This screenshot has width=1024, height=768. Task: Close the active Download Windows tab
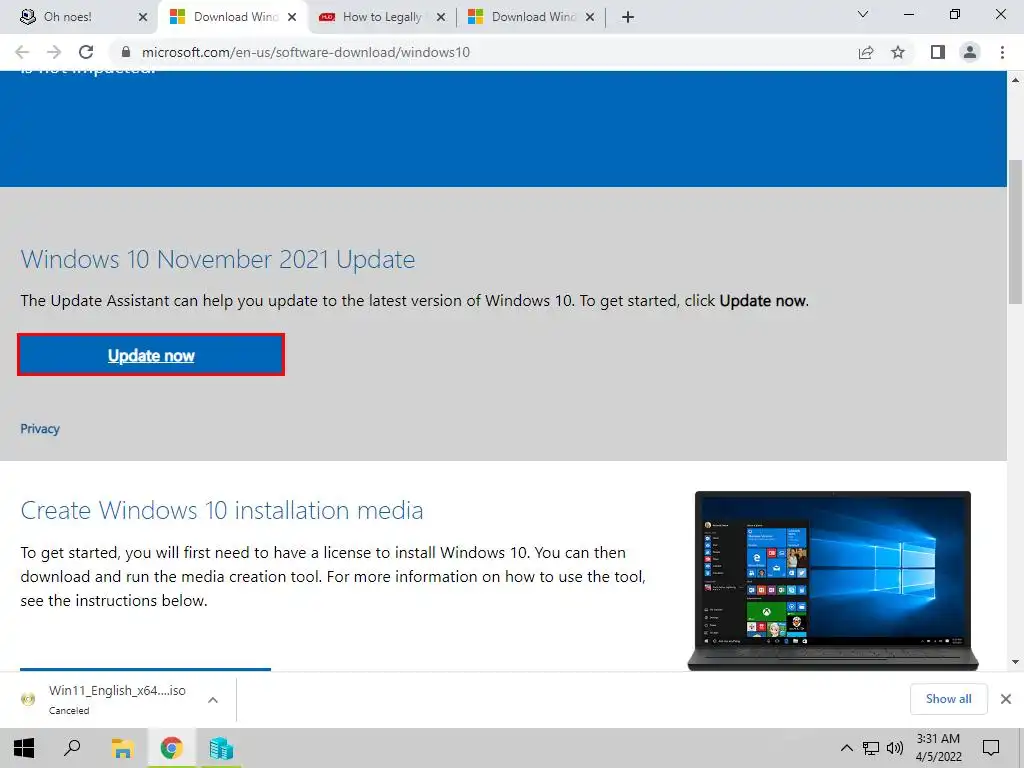tap(292, 17)
